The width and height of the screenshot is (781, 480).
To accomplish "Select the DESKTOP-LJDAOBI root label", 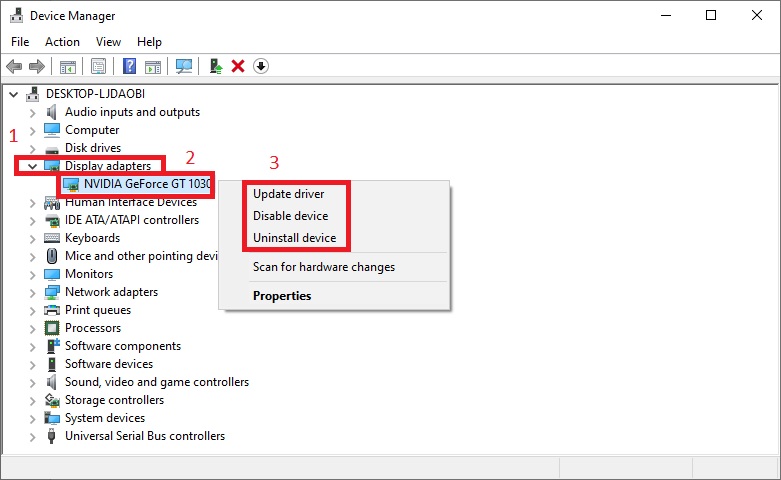I will point(96,94).
